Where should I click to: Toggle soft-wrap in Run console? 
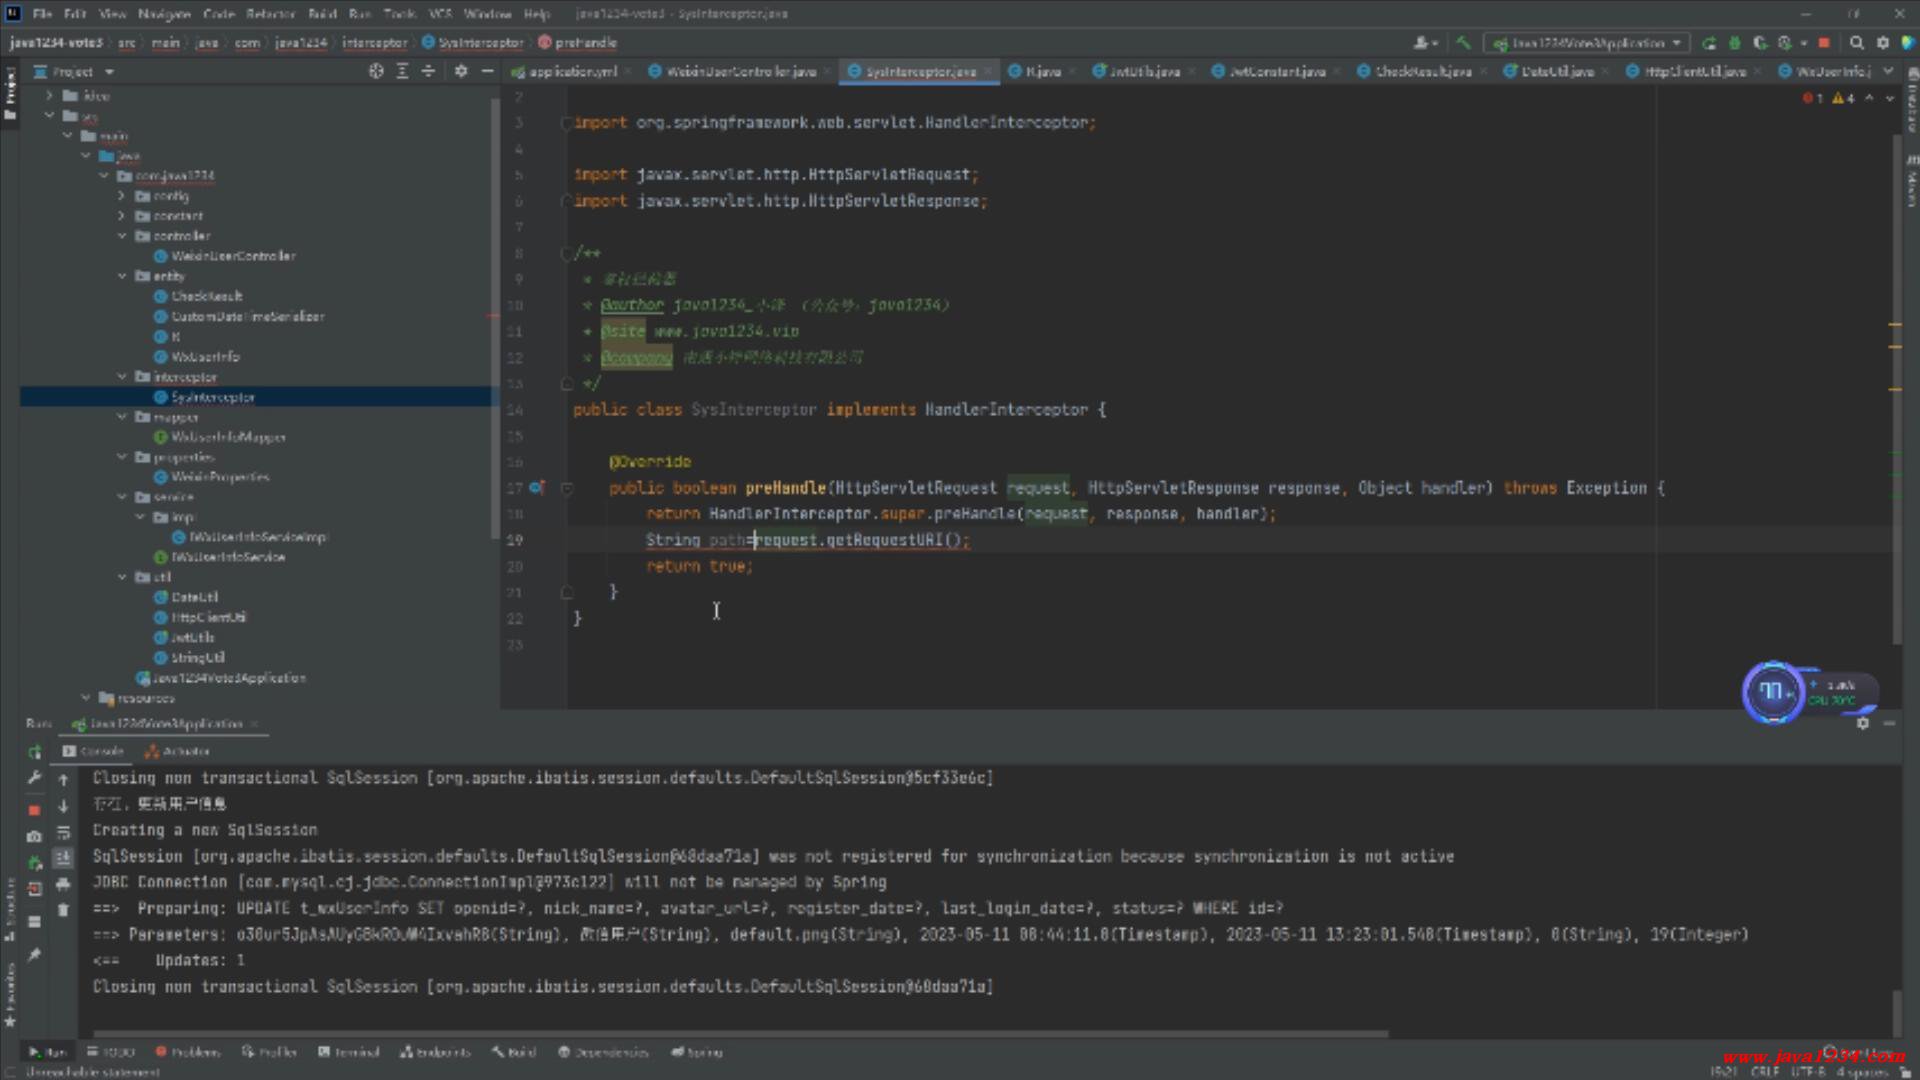coord(63,832)
